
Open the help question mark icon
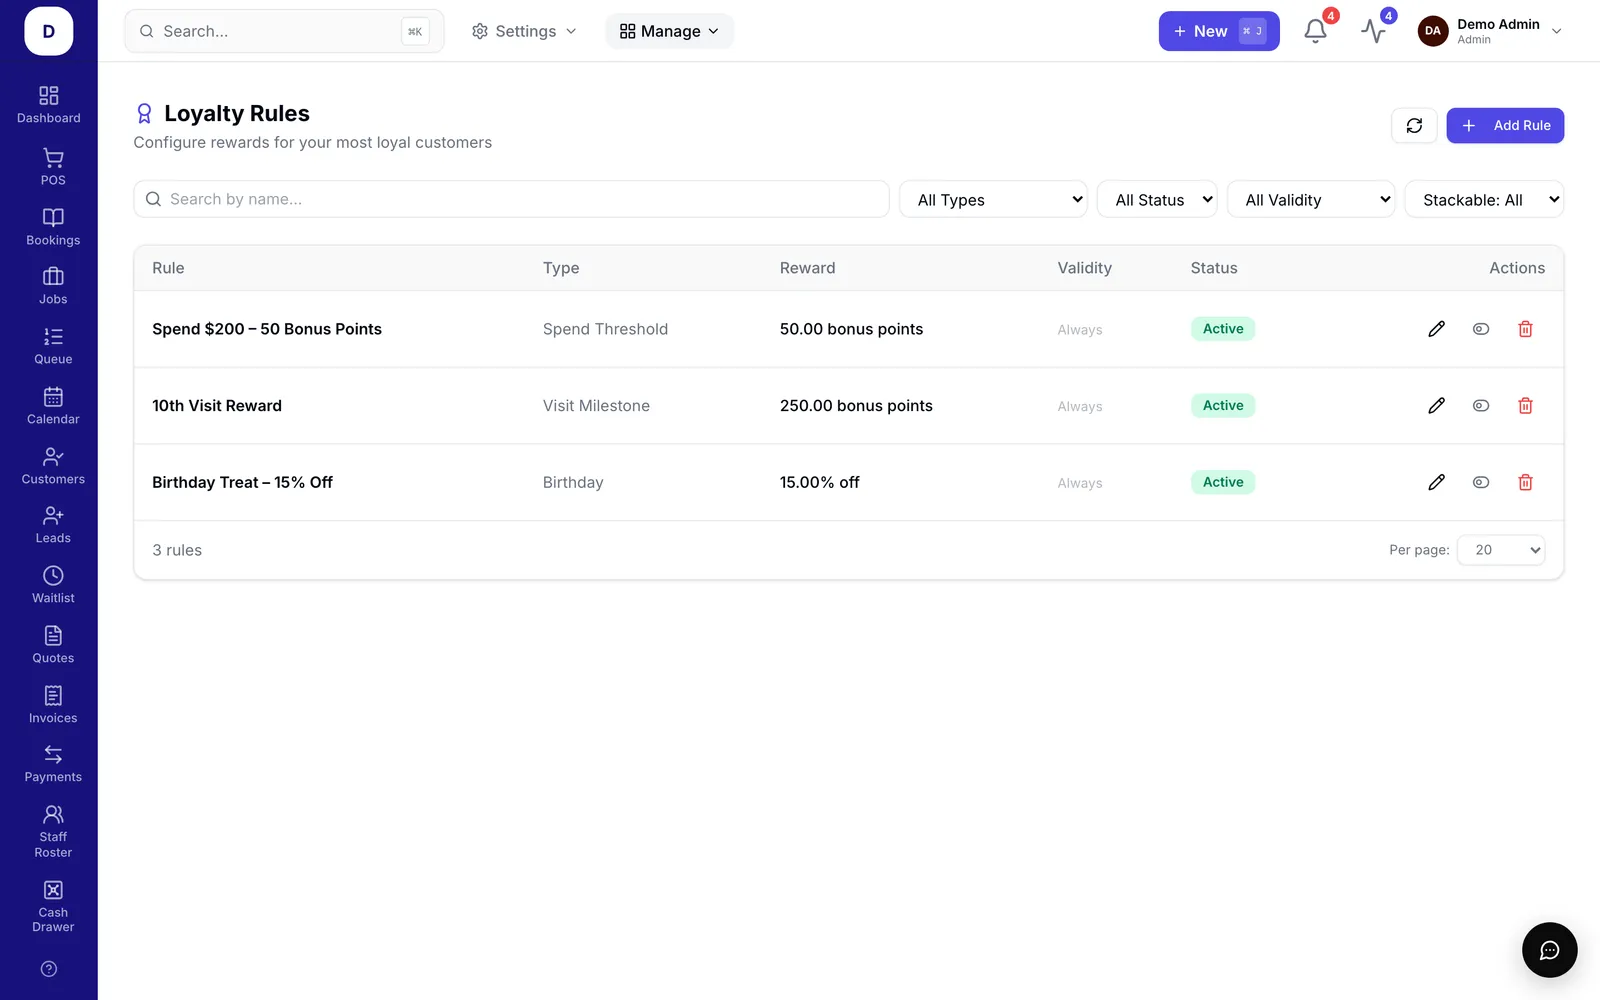pos(49,969)
